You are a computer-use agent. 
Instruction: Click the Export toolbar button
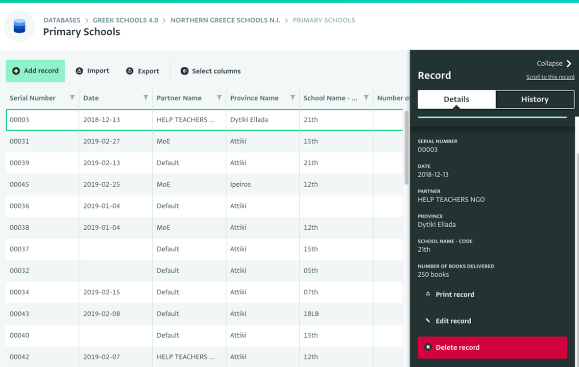pyautogui.click(x=143, y=71)
